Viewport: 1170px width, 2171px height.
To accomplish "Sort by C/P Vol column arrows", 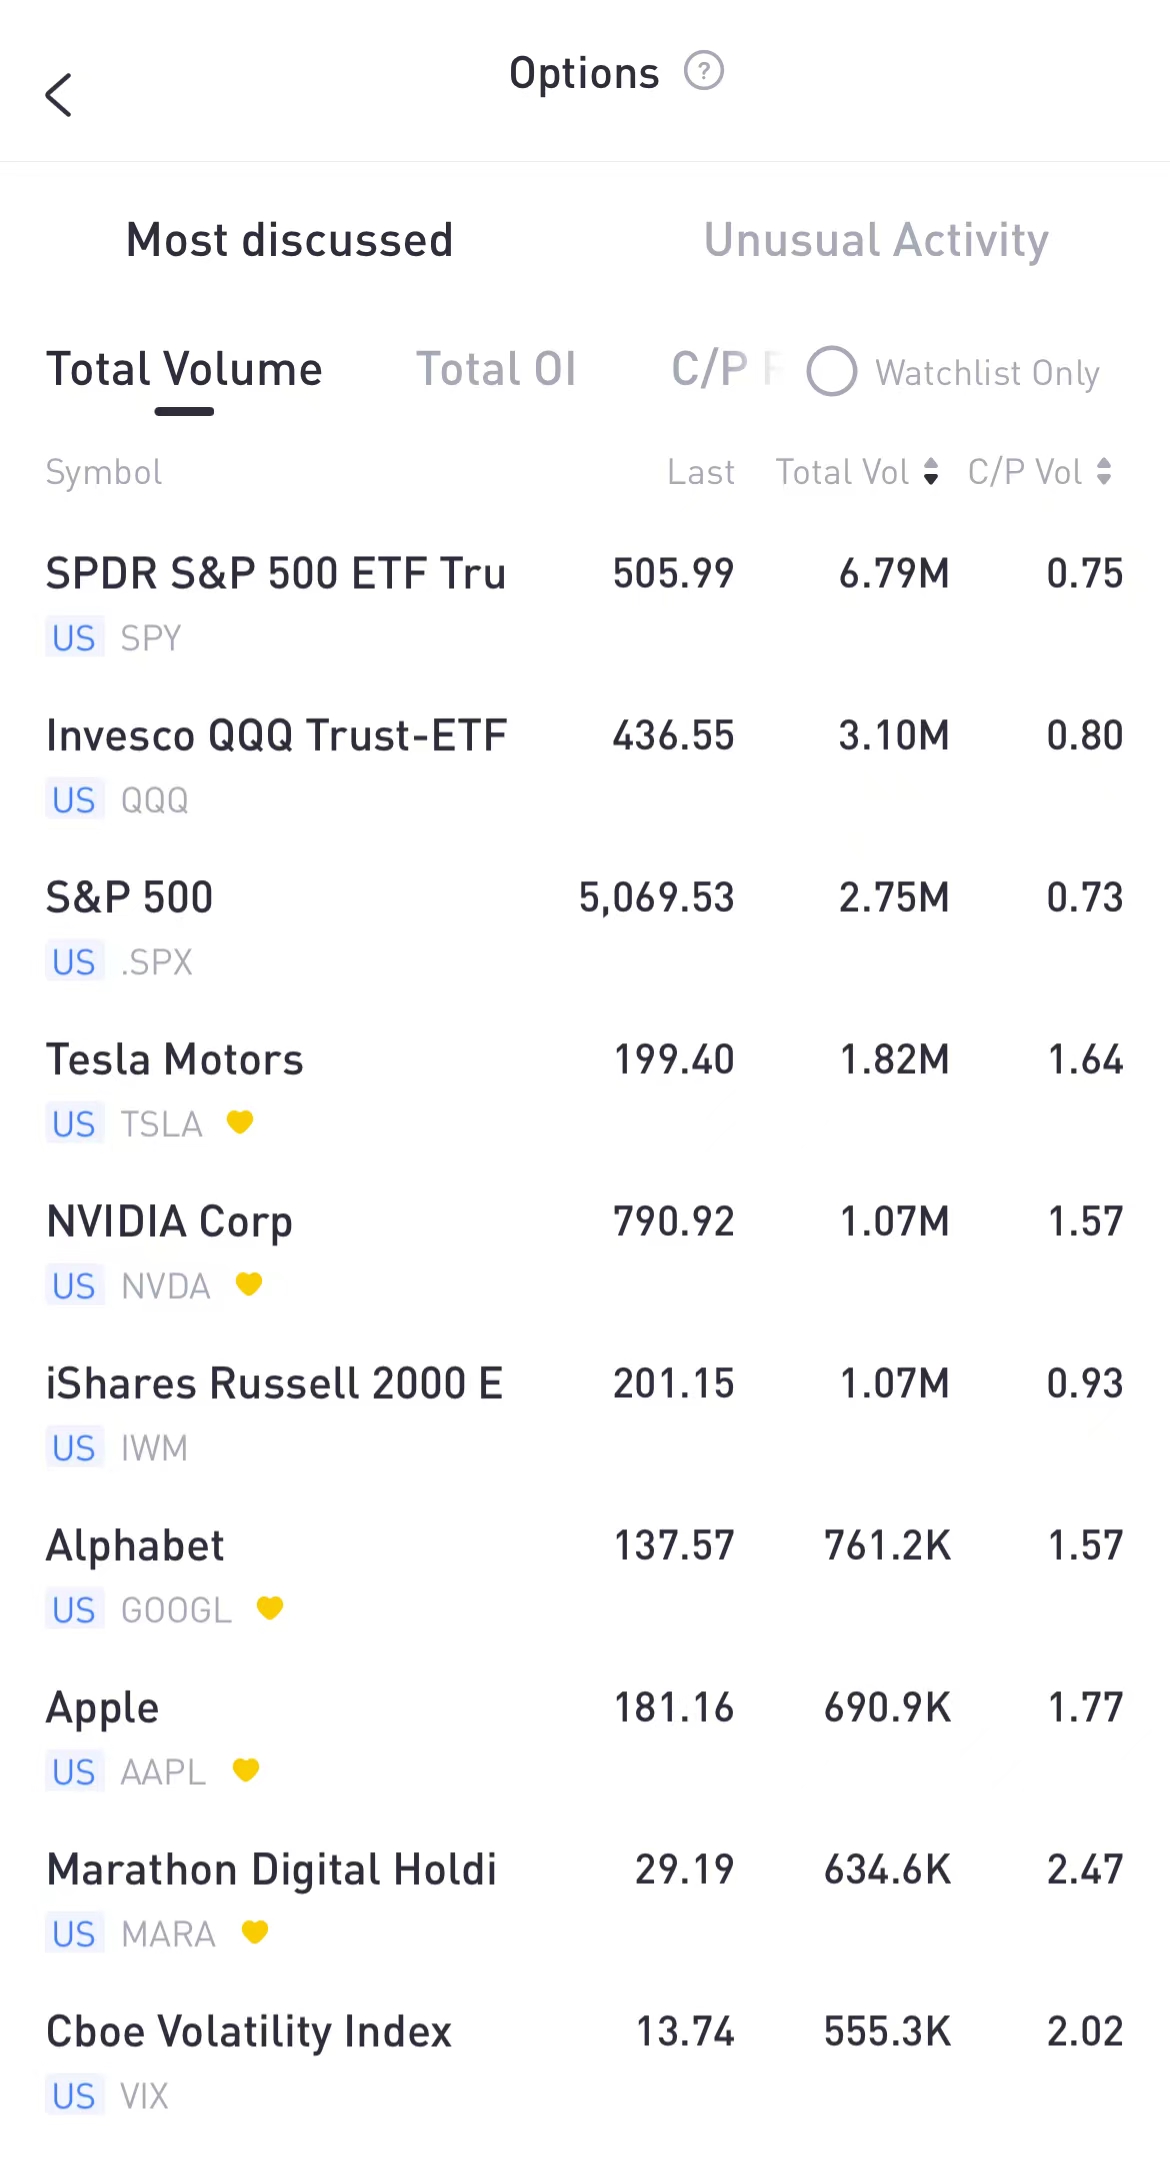I will (x=1103, y=472).
